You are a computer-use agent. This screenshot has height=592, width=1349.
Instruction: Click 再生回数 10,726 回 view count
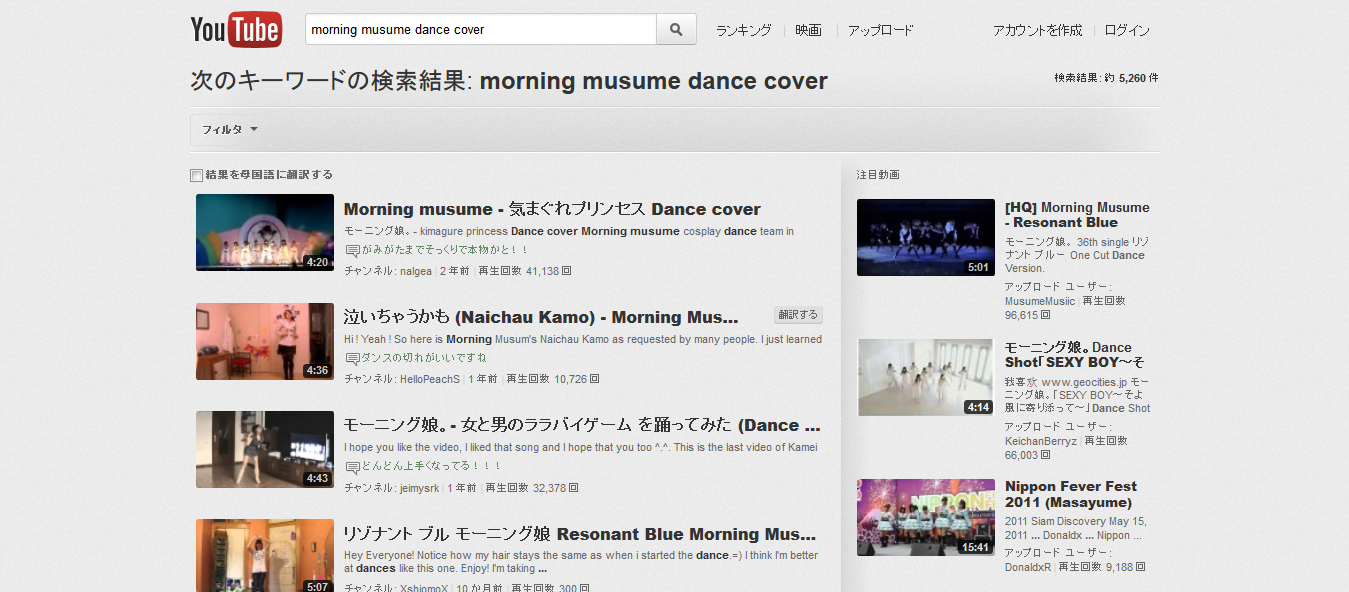click(x=553, y=379)
